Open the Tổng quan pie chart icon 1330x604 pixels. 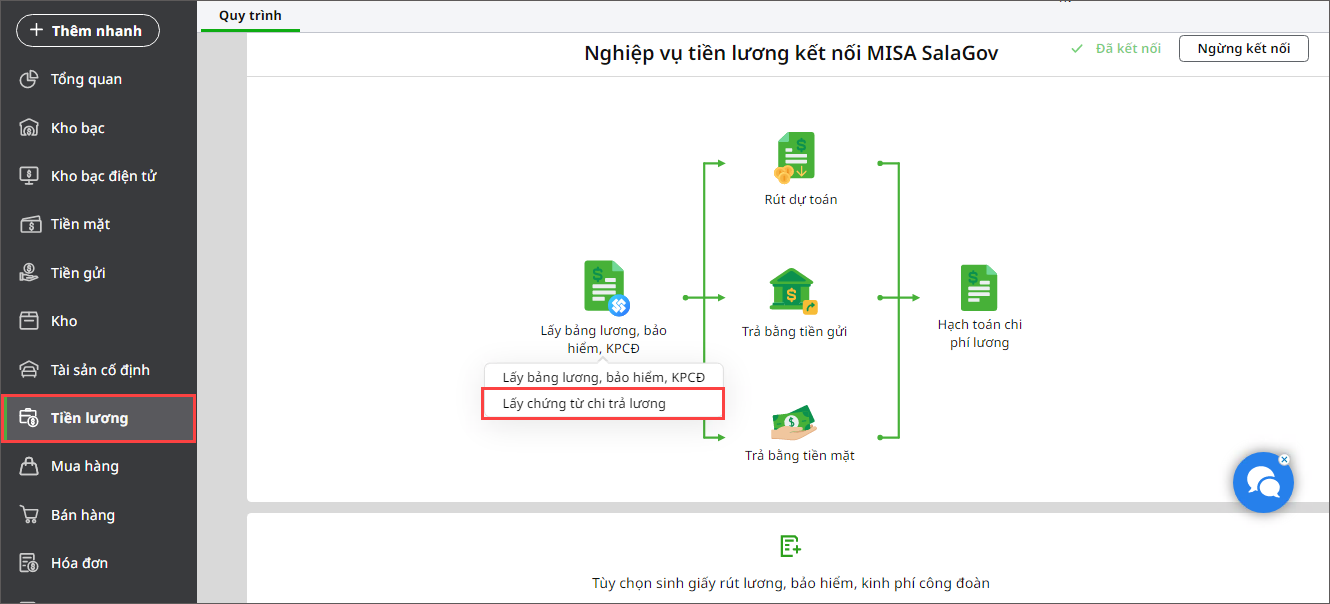tap(30, 79)
